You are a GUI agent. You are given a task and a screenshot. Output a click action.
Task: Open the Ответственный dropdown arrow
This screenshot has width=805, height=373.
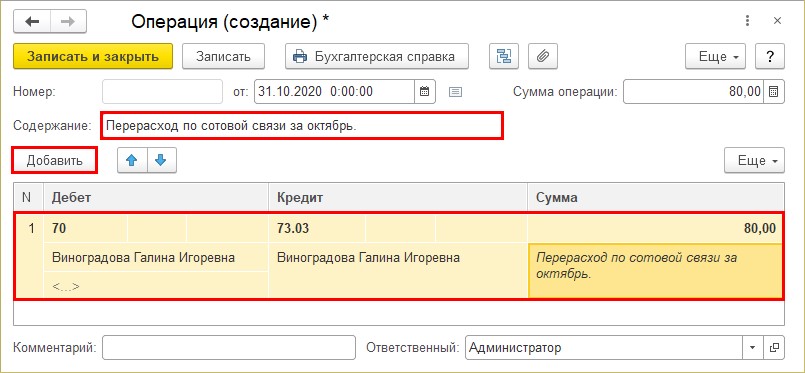pyautogui.click(x=753, y=348)
